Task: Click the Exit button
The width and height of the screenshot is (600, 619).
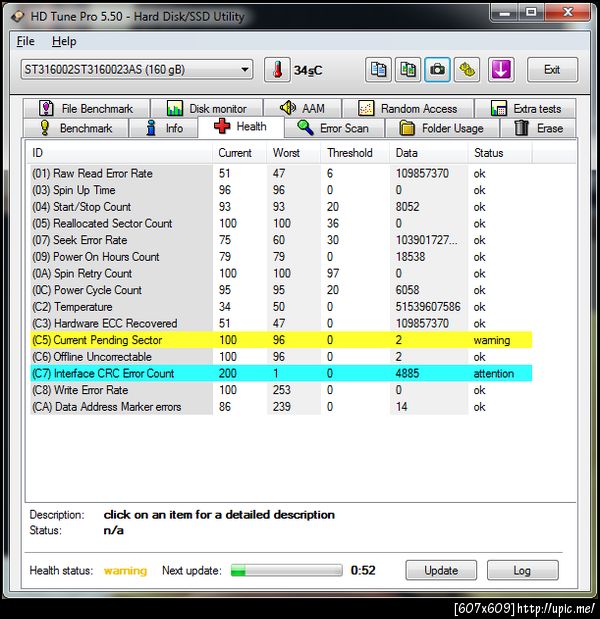Action: tap(552, 70)
